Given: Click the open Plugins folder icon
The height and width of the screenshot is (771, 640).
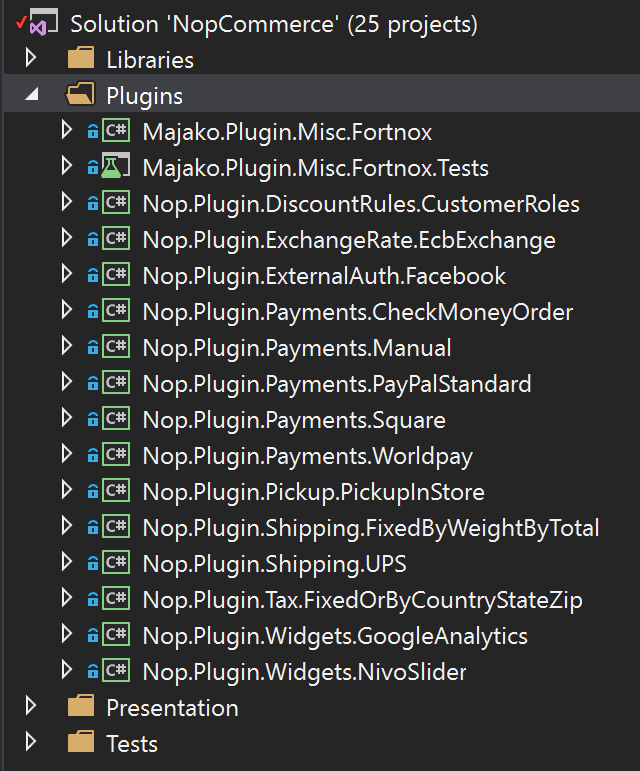Looking at the screenshot, I should coord(80,95).
